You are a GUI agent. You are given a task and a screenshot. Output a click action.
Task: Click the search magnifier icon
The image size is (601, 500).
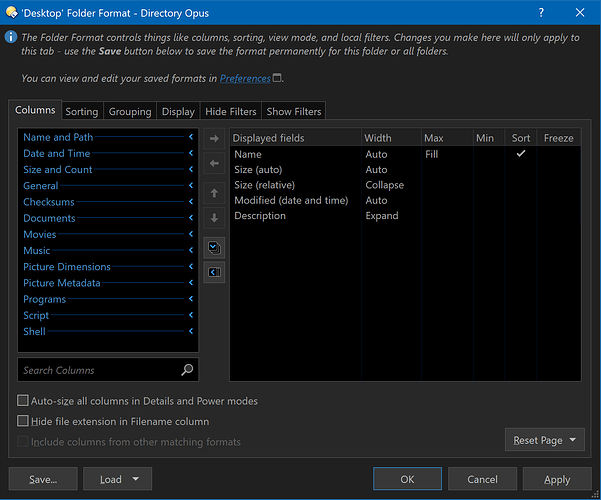tap(187, 370)
